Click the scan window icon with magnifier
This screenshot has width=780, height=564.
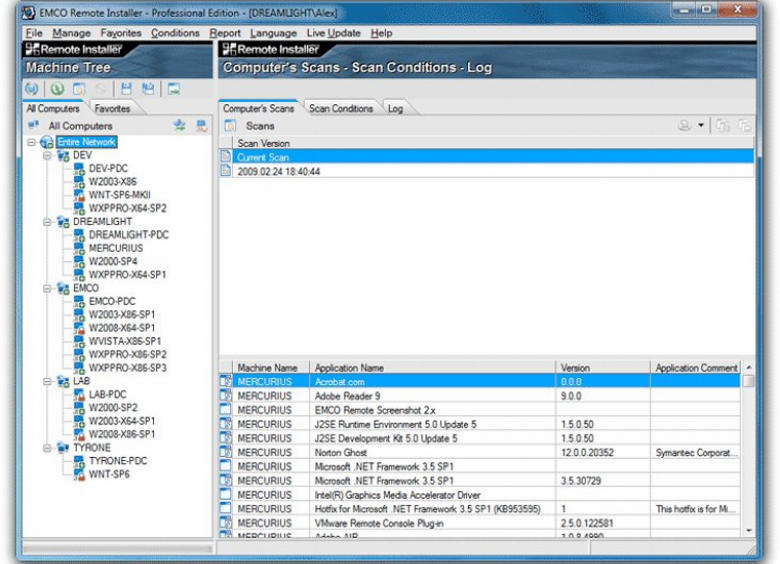tap(79, 89)
